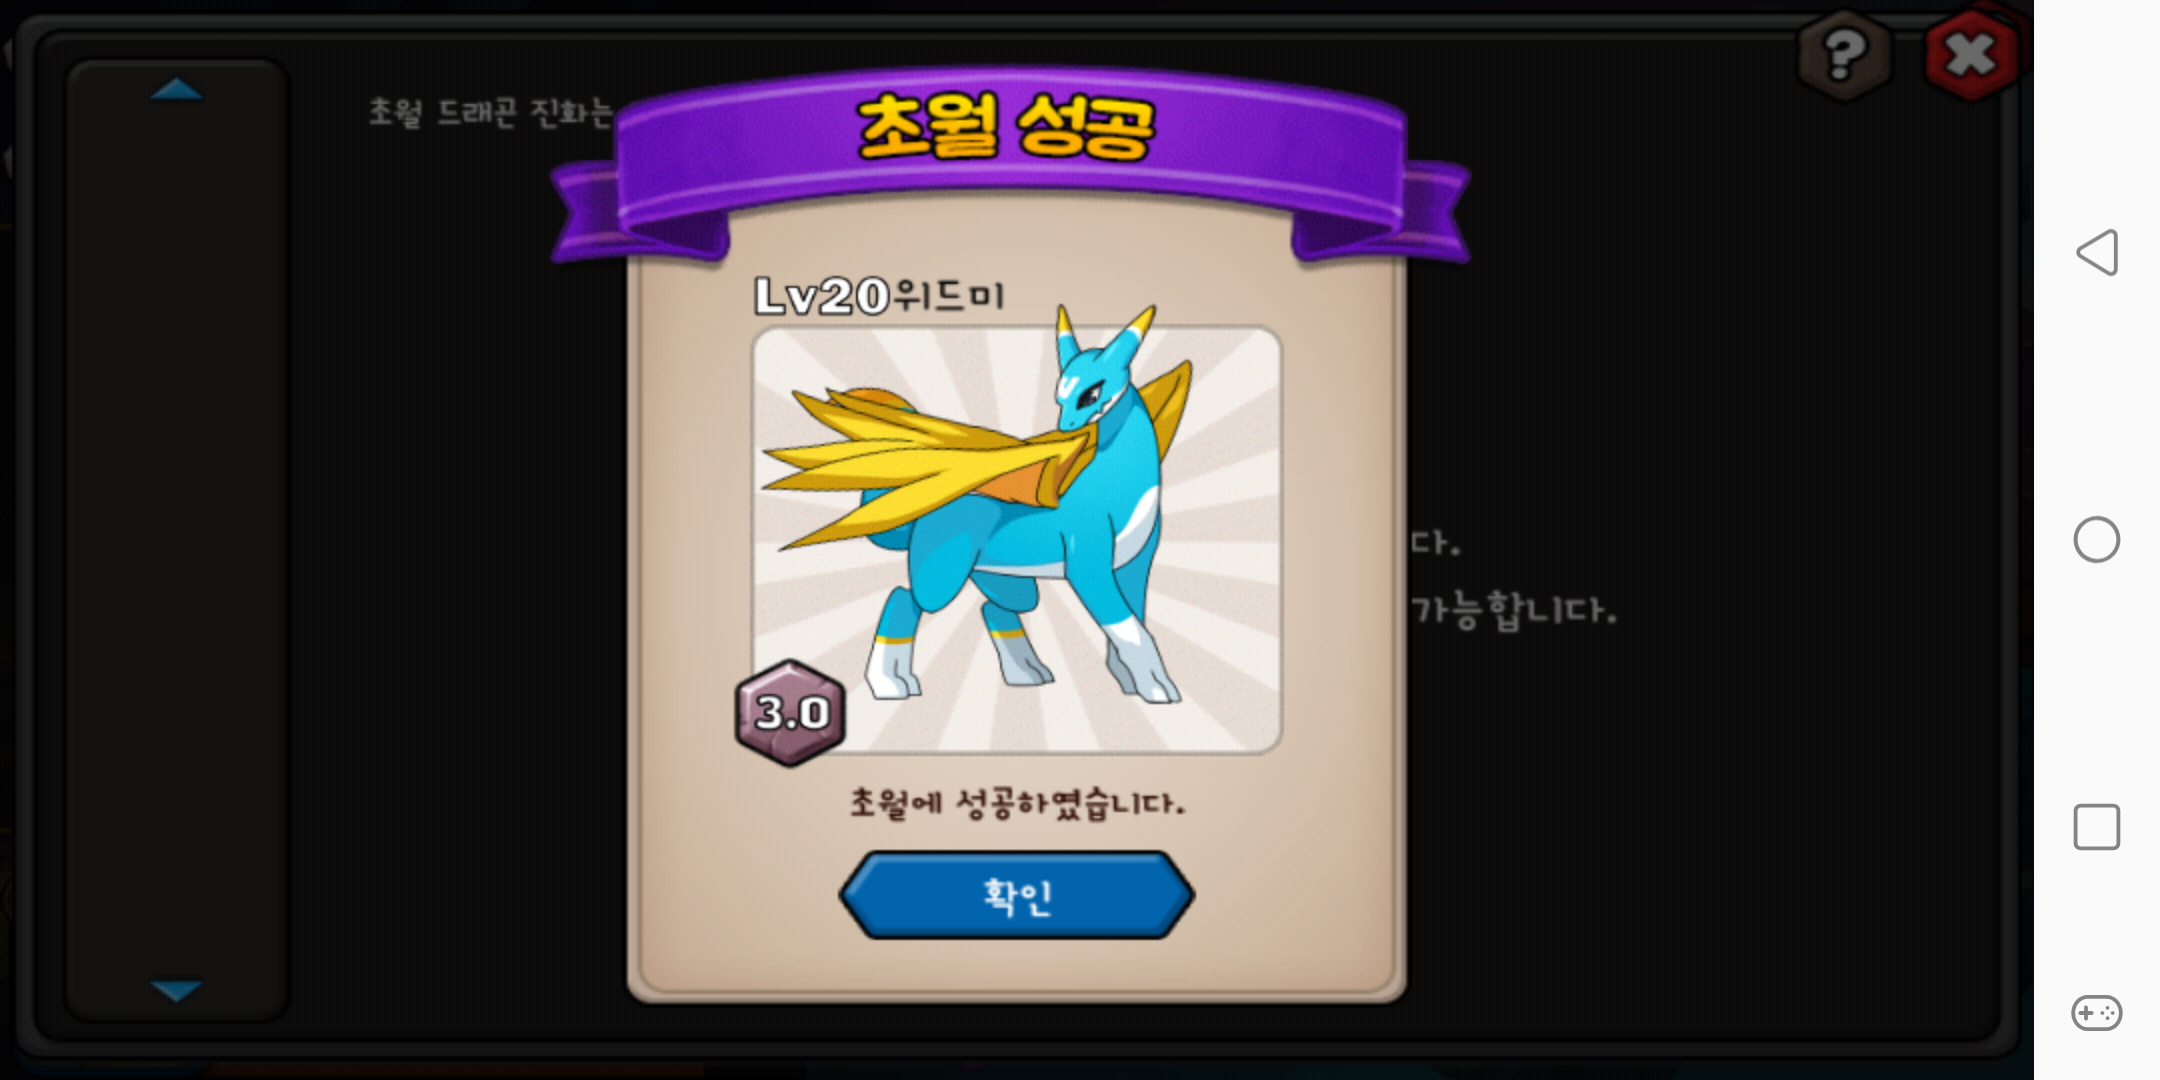Tap Android back triangle button
The width and height of the screenshot is (2160, 1080).
point(2097,252)
